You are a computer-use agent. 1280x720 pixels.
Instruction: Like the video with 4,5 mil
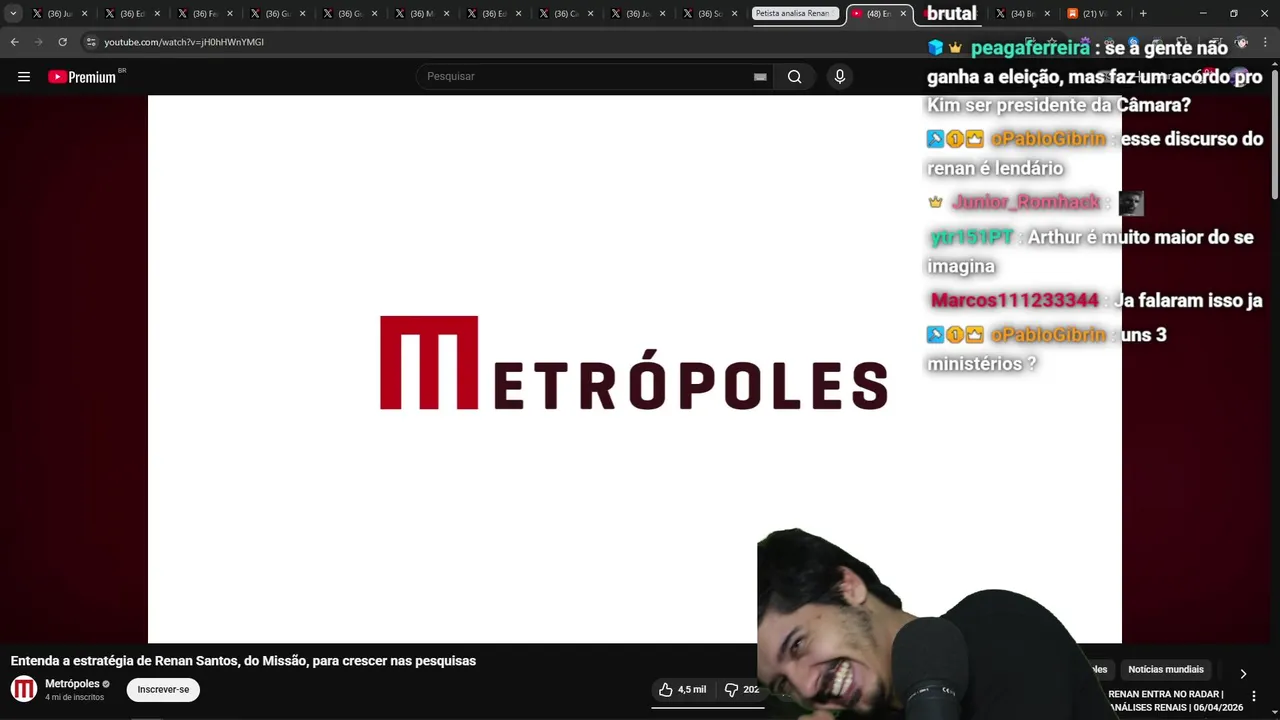(x=682, y=690)
